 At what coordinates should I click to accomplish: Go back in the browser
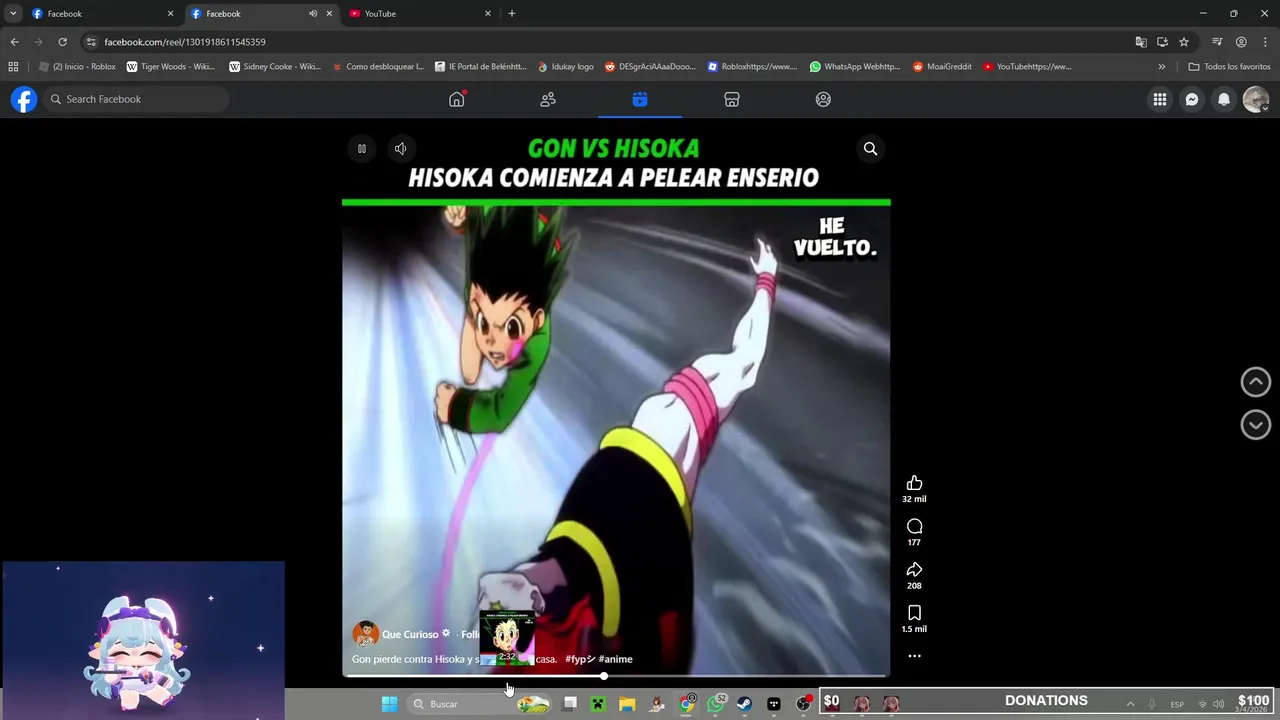(14, 42)
